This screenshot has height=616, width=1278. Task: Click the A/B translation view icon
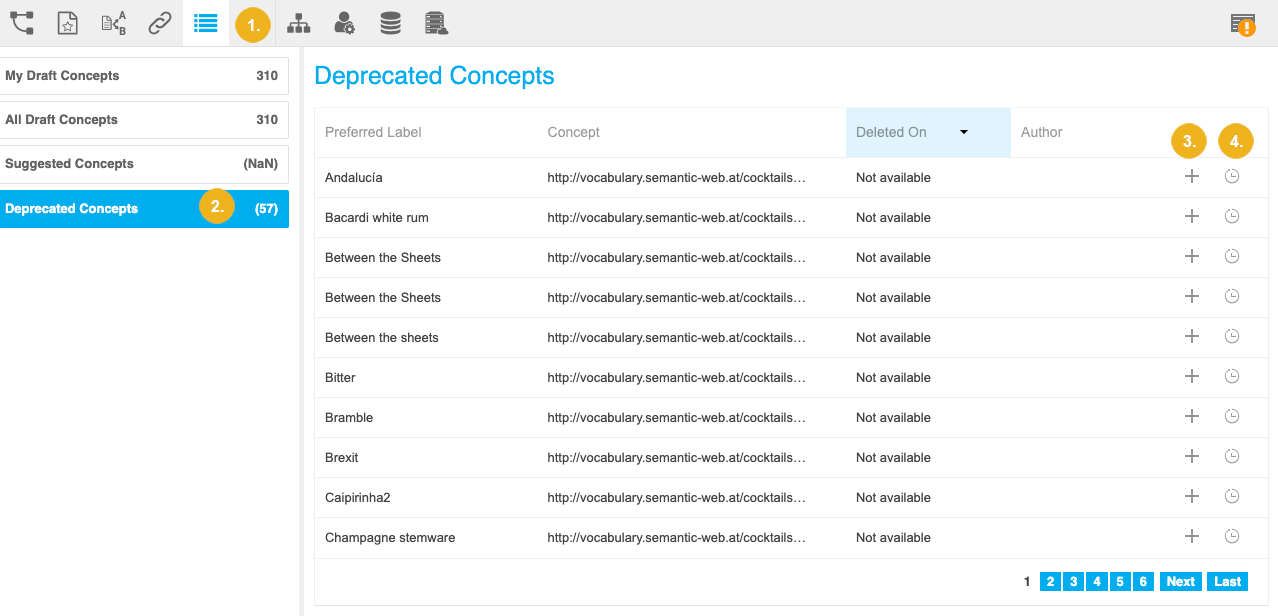click(113, 23)
